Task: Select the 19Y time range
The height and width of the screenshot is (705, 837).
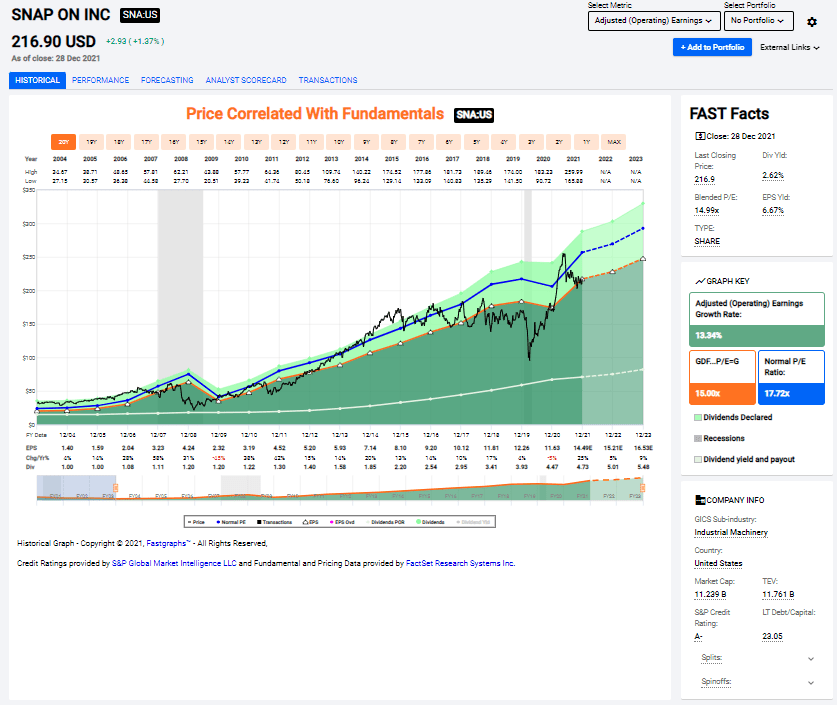Action: click(x=91, y=142)
